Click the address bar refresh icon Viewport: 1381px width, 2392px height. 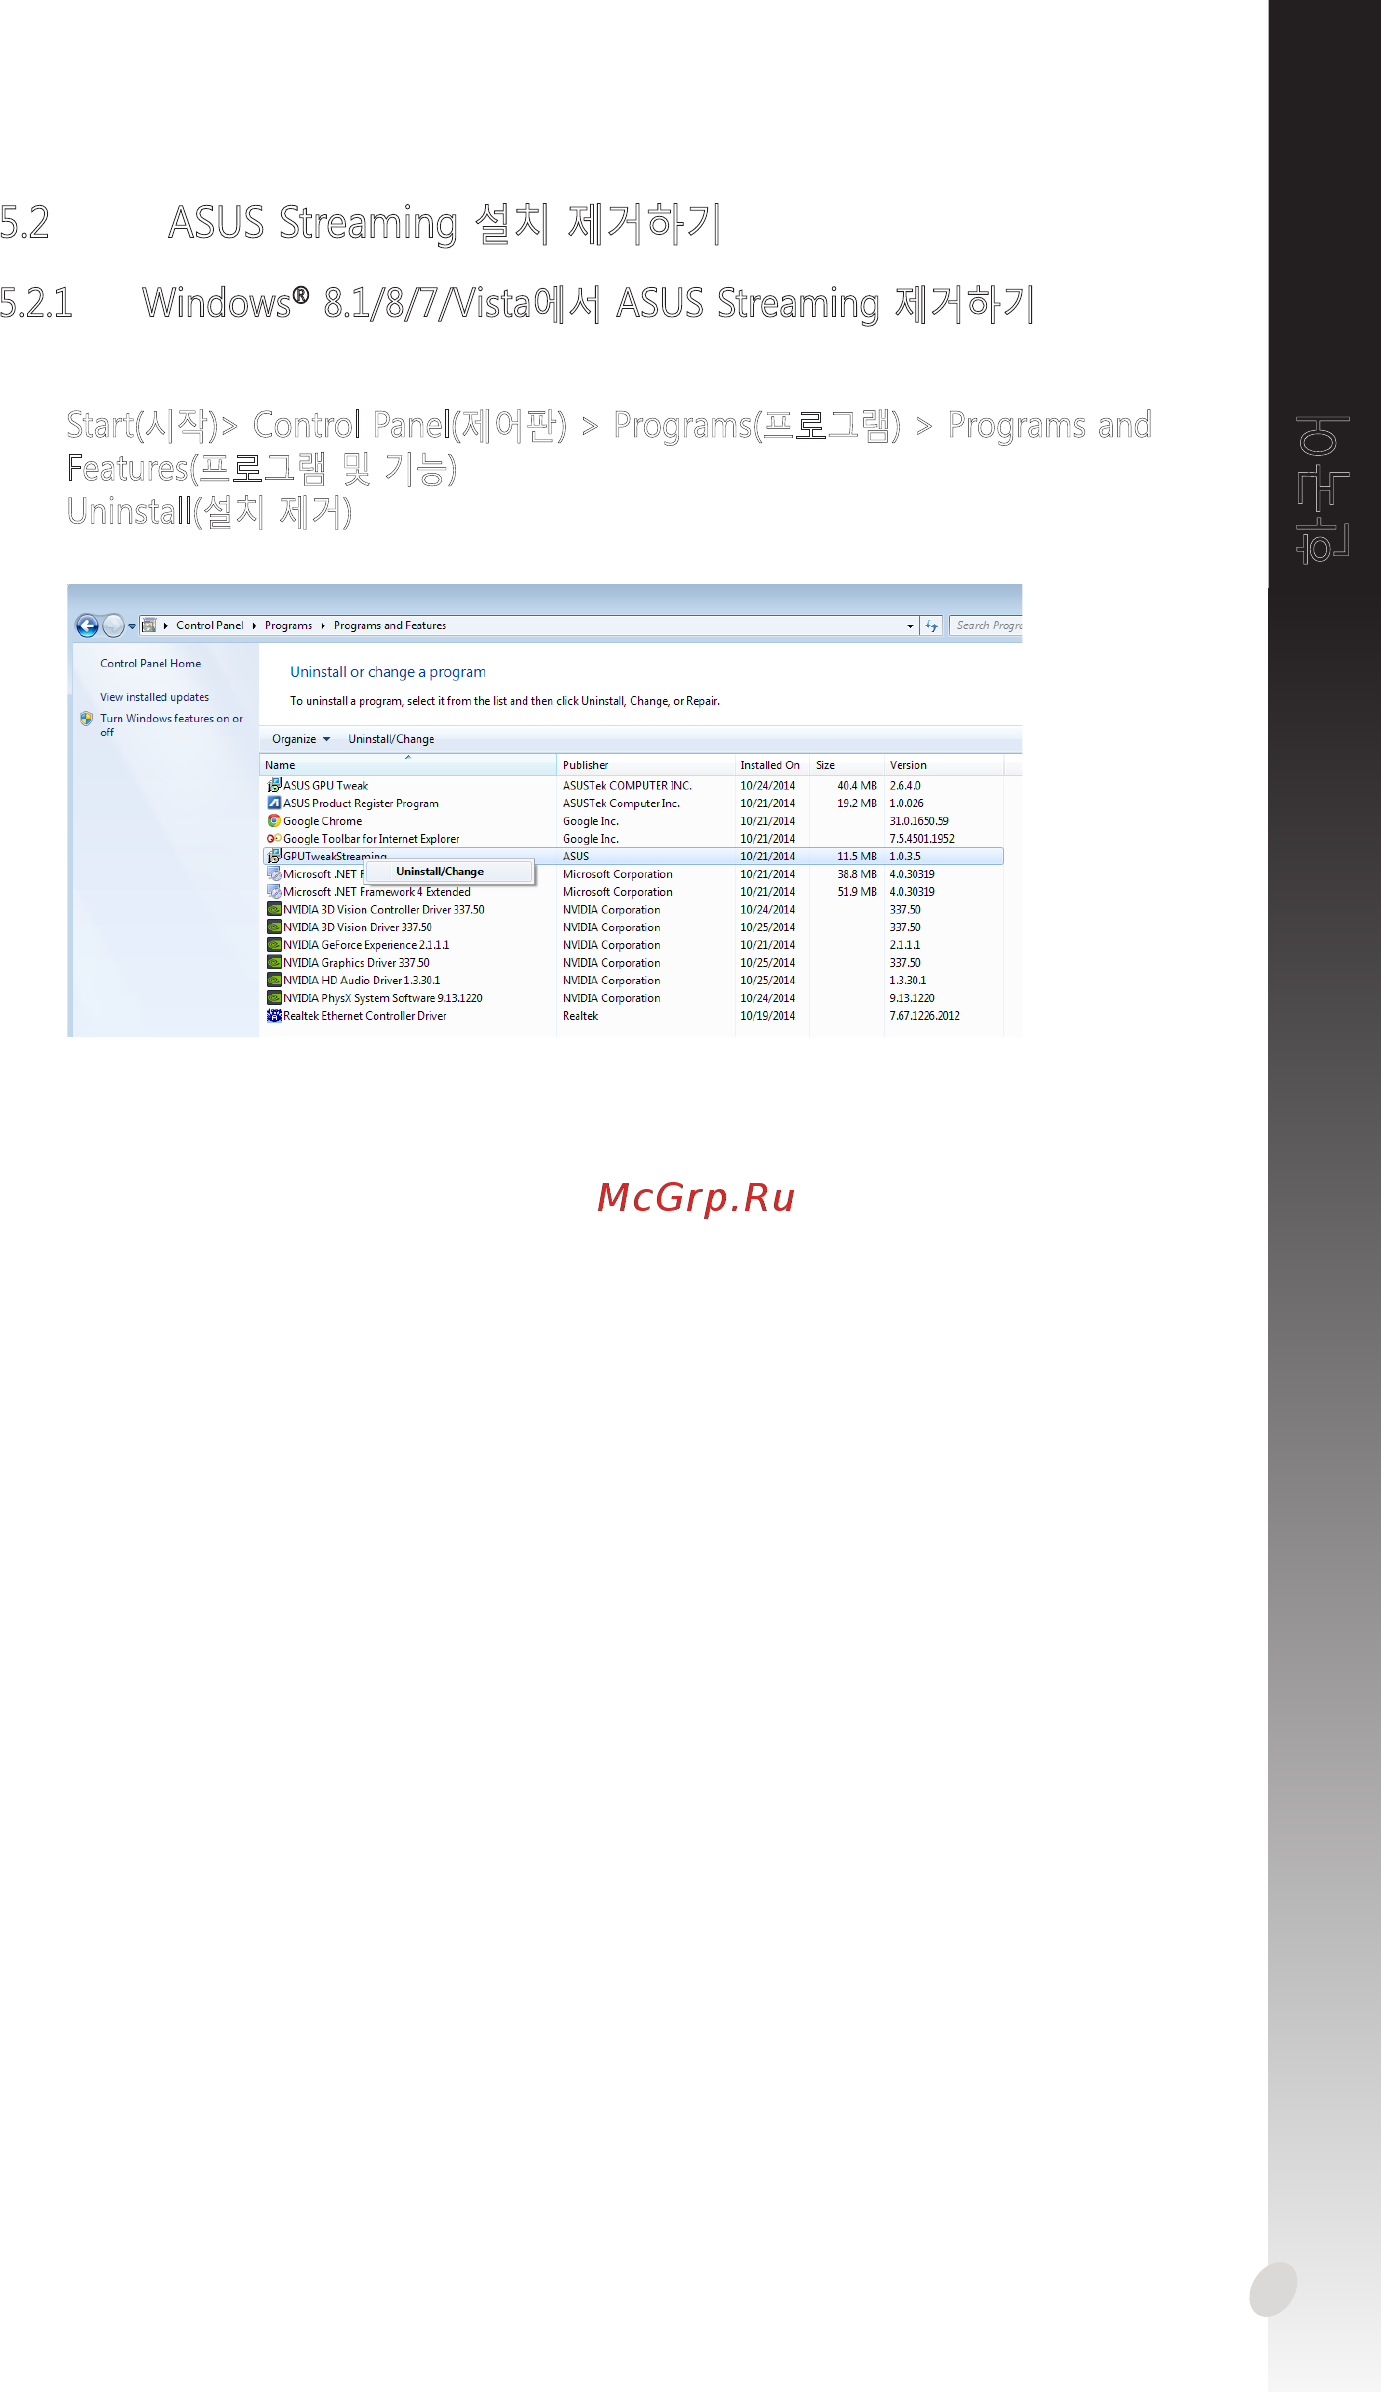point(932,626)
